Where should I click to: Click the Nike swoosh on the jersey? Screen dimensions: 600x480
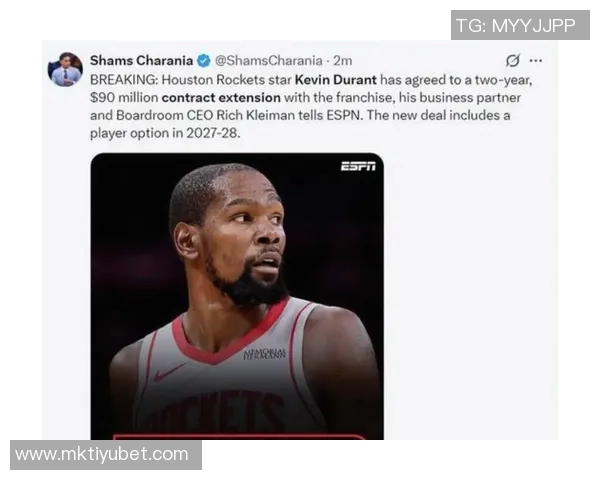tap(168, 372)
